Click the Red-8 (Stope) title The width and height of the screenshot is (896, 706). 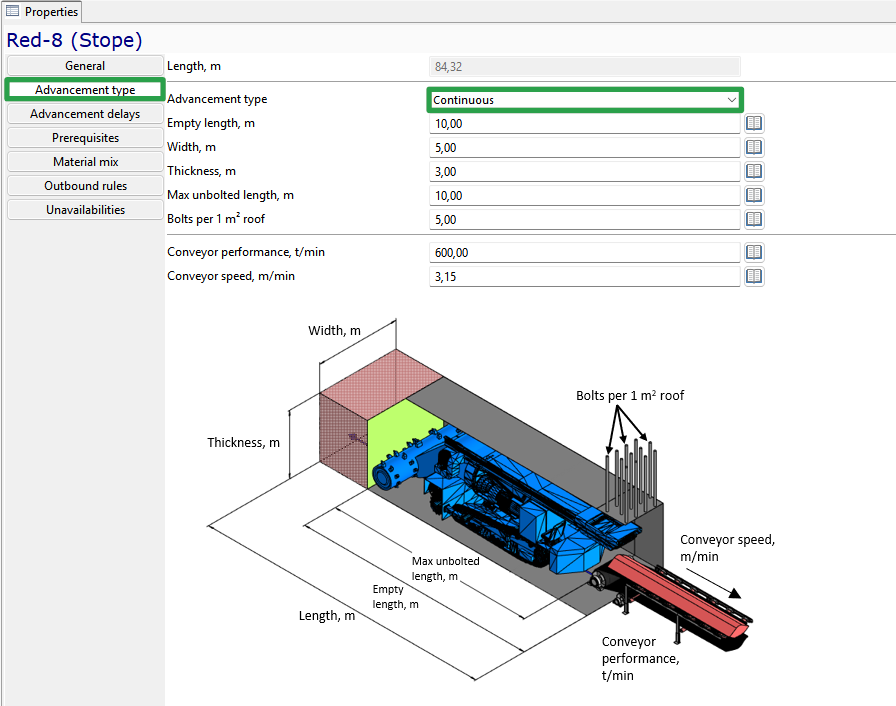74,40
